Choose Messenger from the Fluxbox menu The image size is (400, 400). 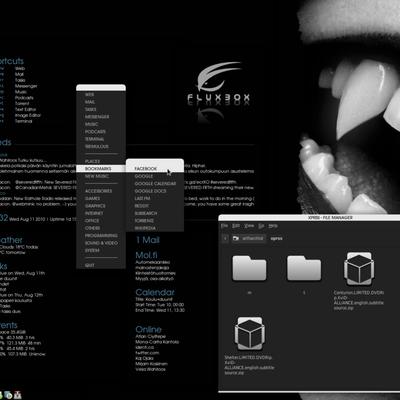point(101,117)
